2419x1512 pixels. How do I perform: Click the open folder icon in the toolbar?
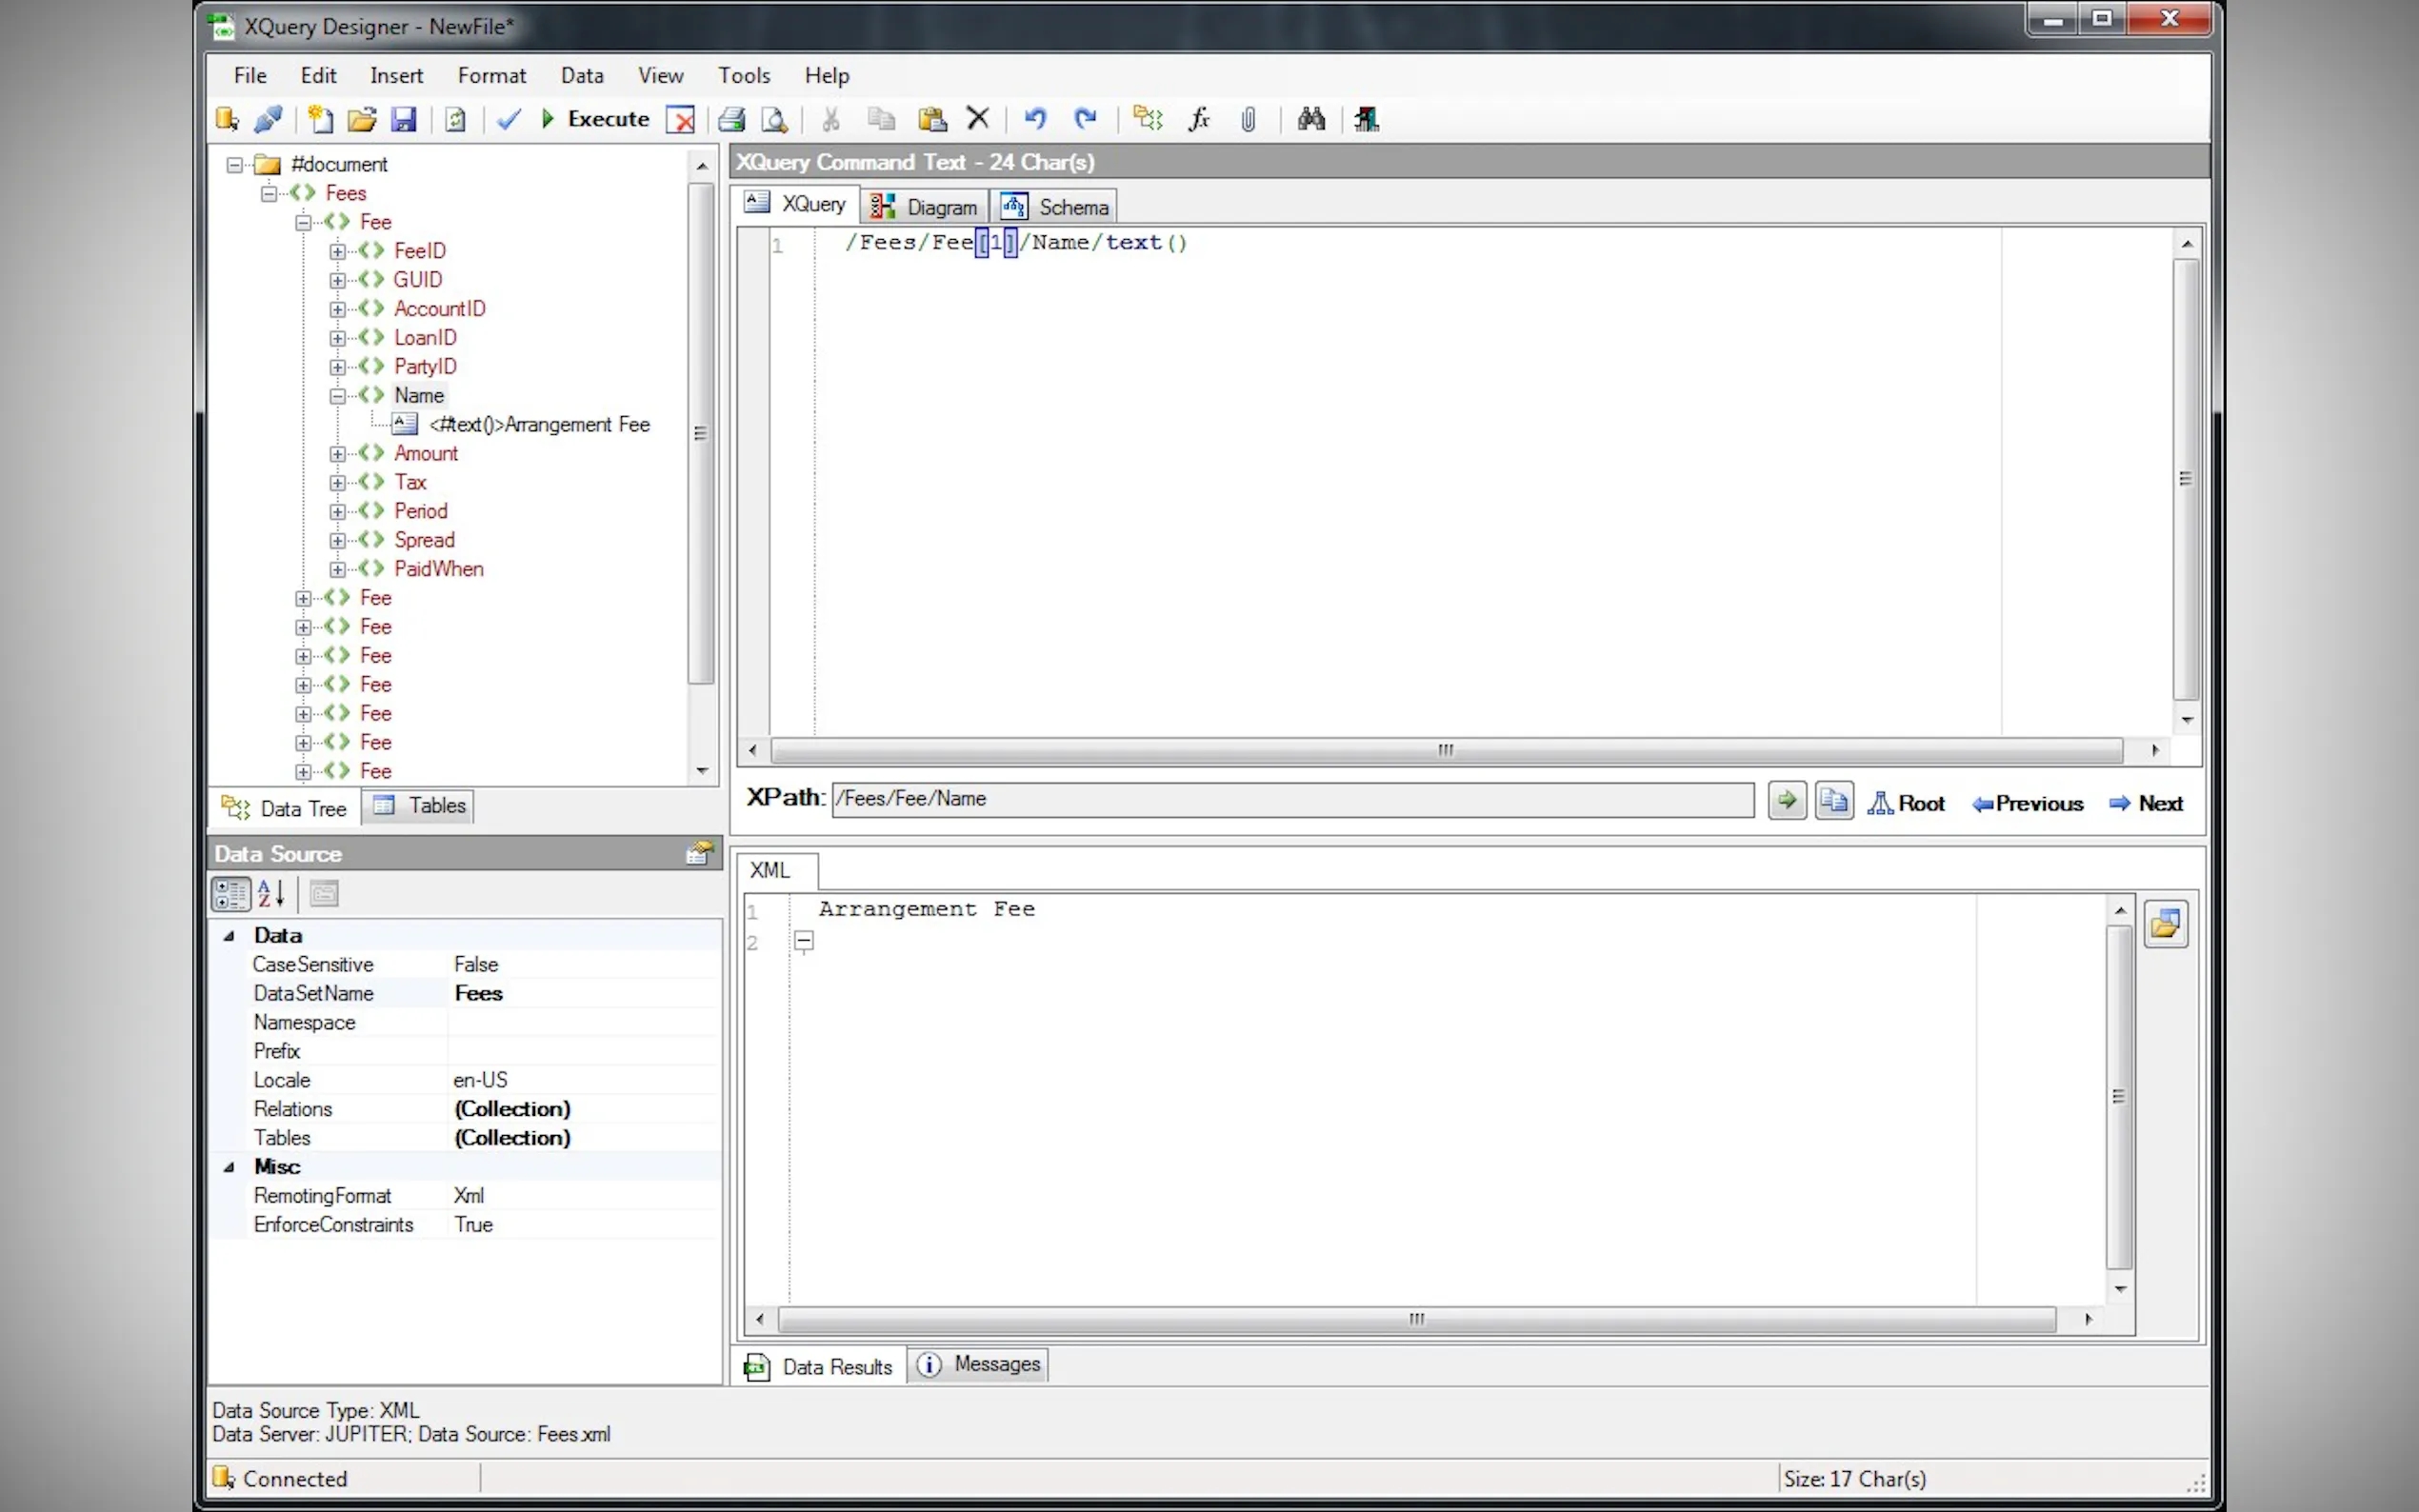(361, 119)
